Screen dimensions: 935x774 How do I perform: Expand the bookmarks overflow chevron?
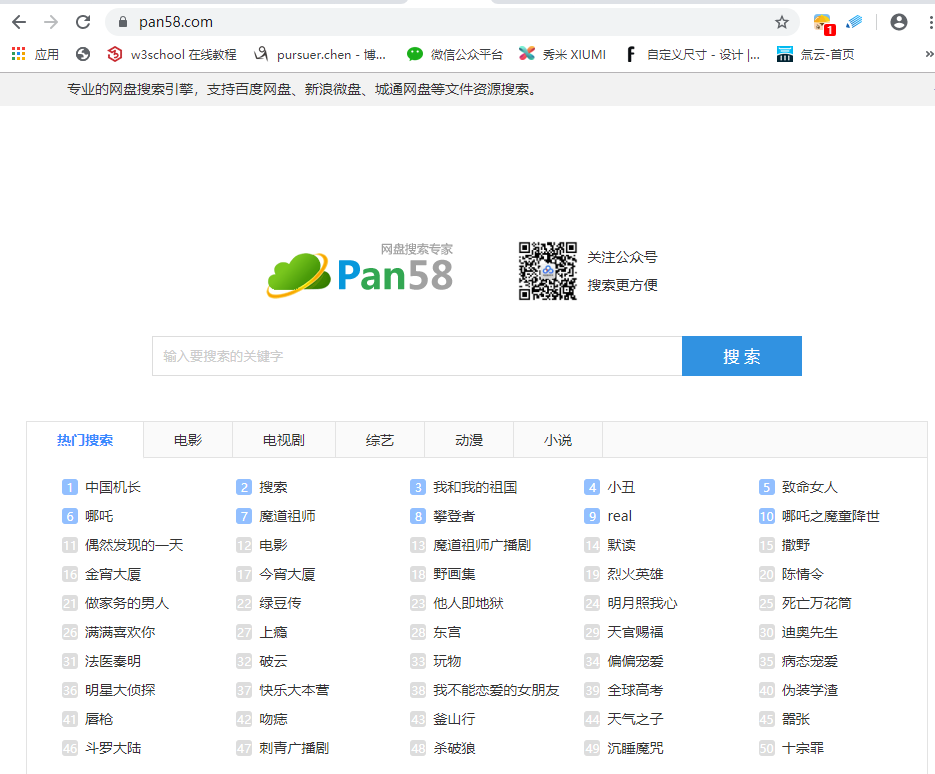[928, 54]
